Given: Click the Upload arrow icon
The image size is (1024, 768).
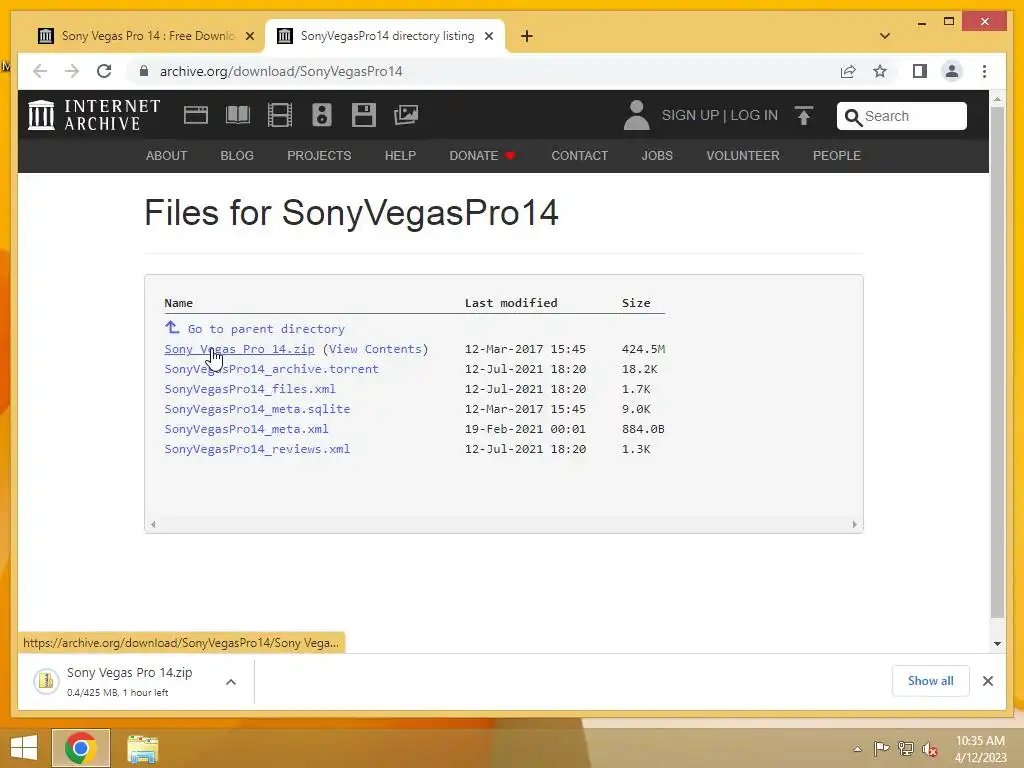Looking at the screenshot, I should coord(803,116).
